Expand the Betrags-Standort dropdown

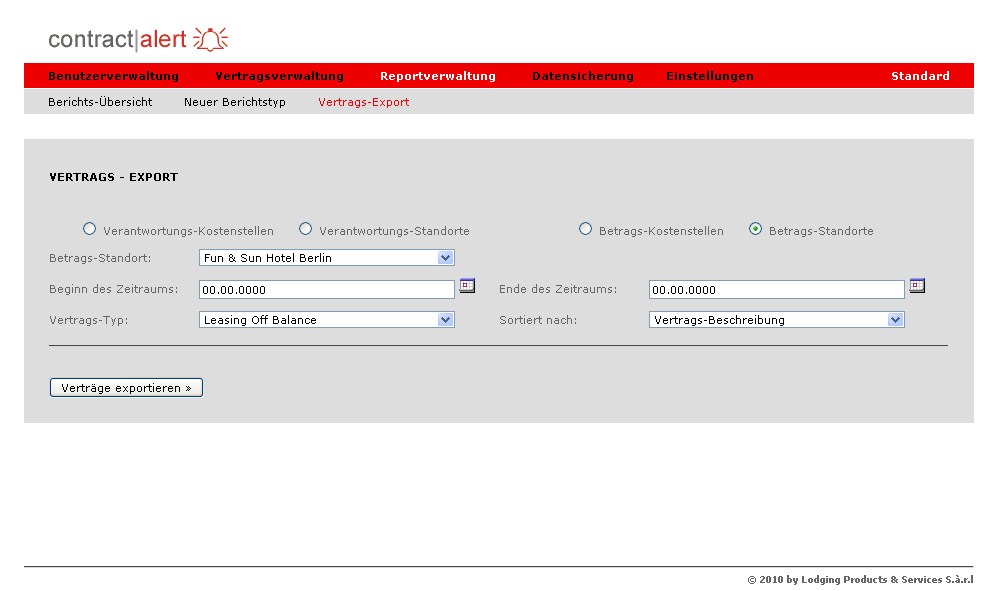(x=446, y=258)
